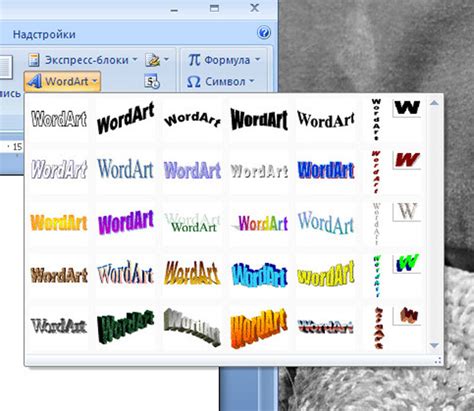Expand the Формула dropdown arrow

tap(257, 60)
